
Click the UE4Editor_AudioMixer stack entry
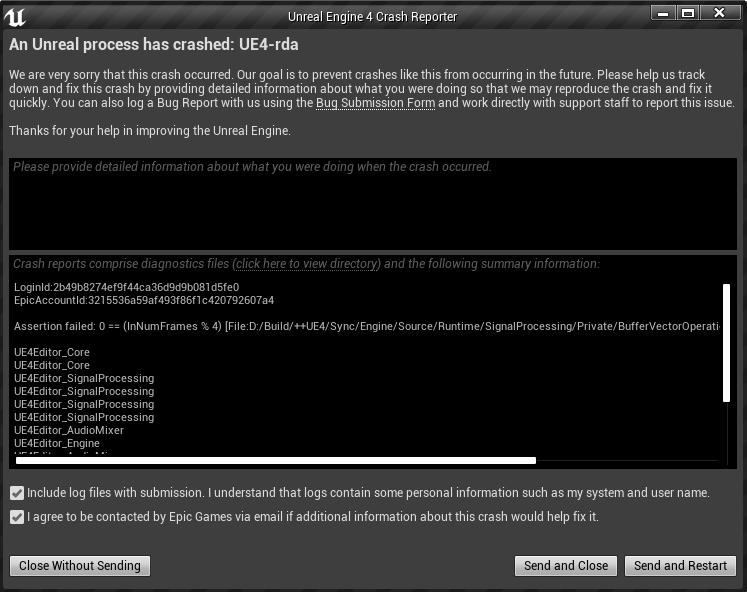(69, 431)
